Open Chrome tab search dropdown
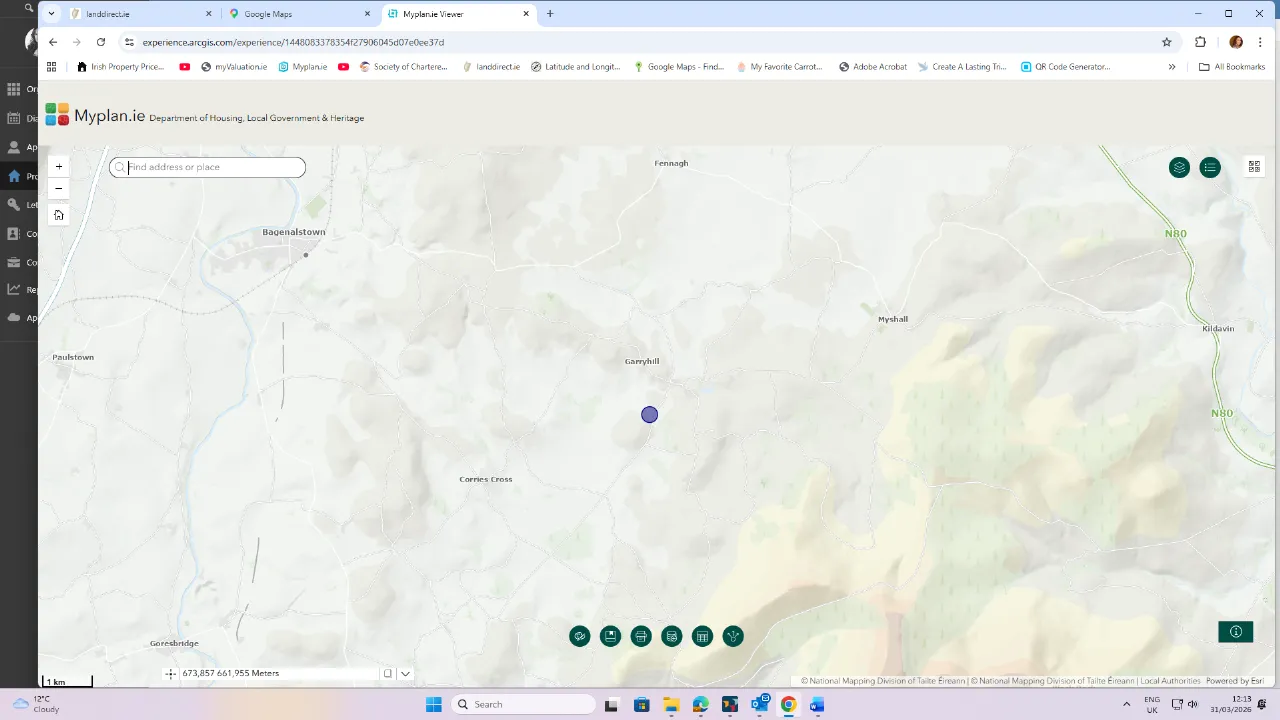This screenshot has height=720, width=1280. [x=52, y=14]
